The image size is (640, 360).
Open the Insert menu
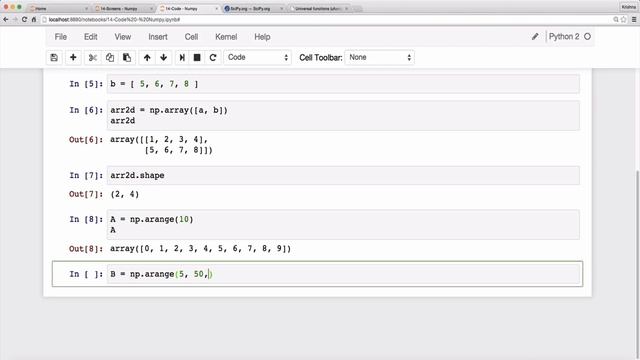coord(158,37)
